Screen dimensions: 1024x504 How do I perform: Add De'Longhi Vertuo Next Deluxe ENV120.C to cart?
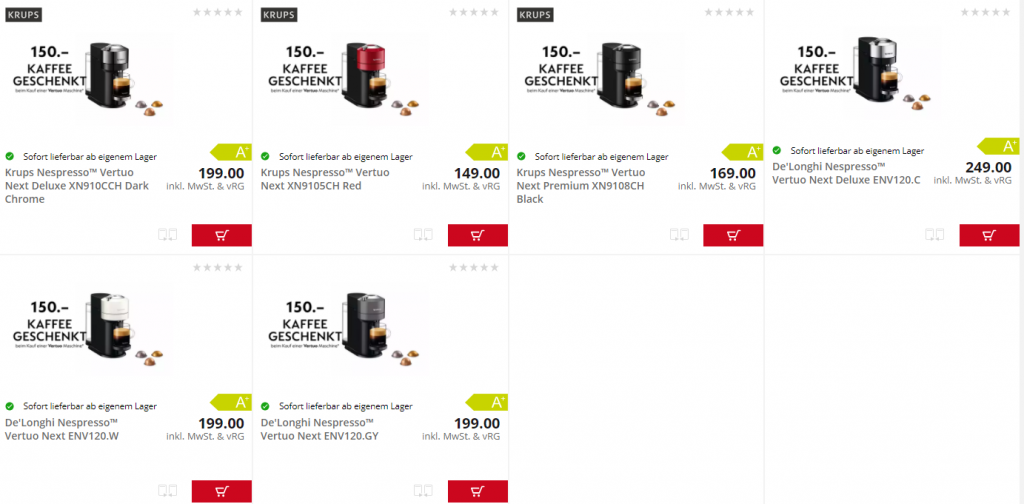[989, 235]
